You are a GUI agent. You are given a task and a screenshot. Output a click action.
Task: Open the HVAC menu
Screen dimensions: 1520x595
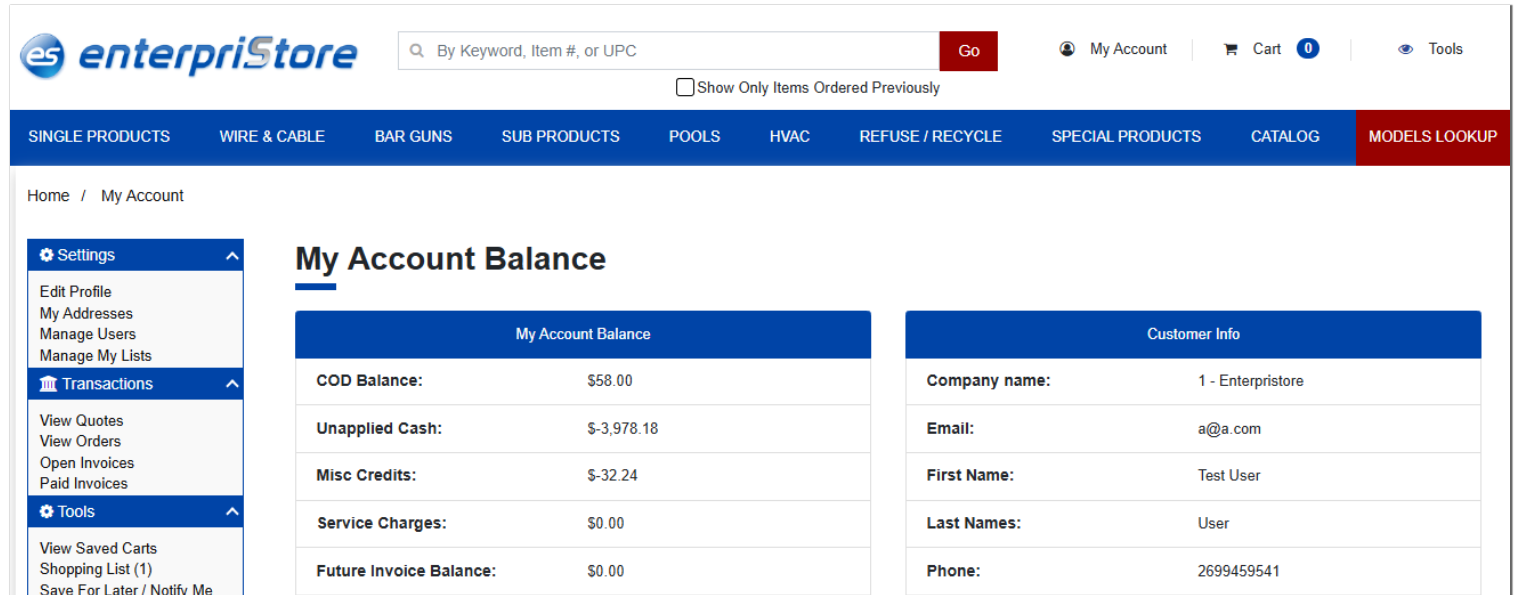789,137
